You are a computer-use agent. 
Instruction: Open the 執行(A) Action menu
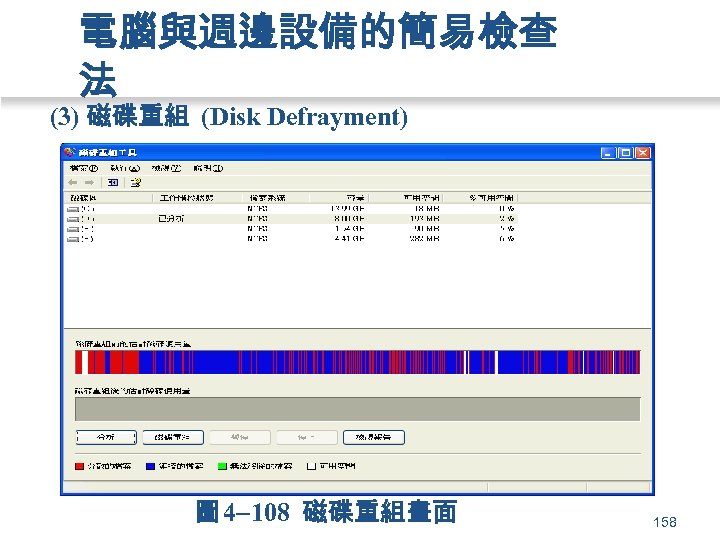[x=125, y=168]
